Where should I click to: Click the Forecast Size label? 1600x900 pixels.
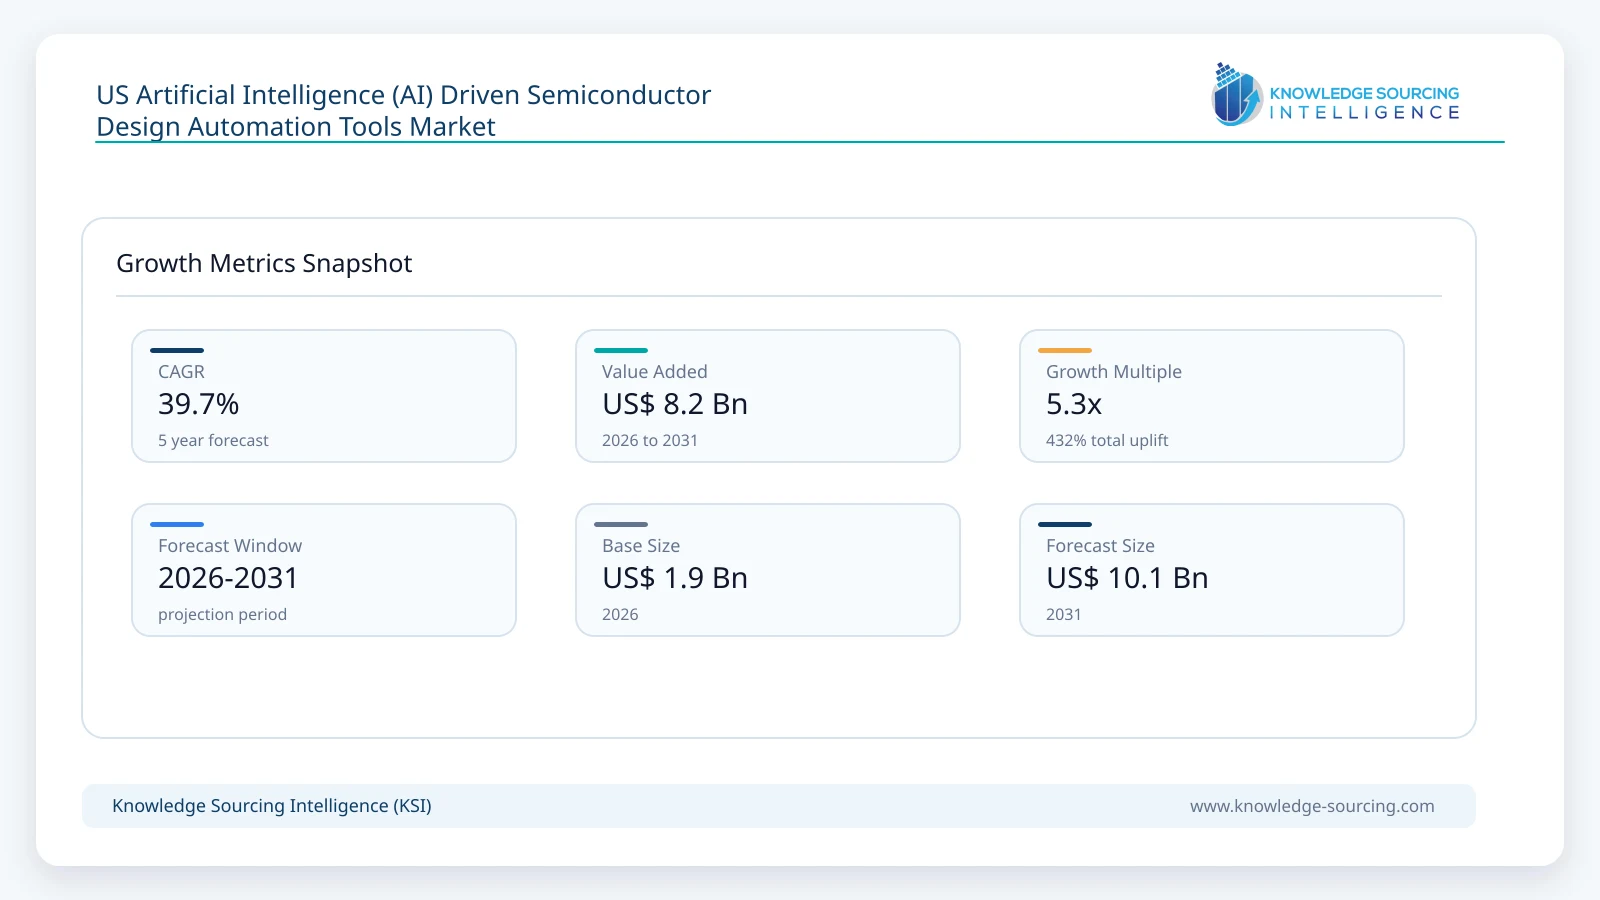click(1100, 546)
